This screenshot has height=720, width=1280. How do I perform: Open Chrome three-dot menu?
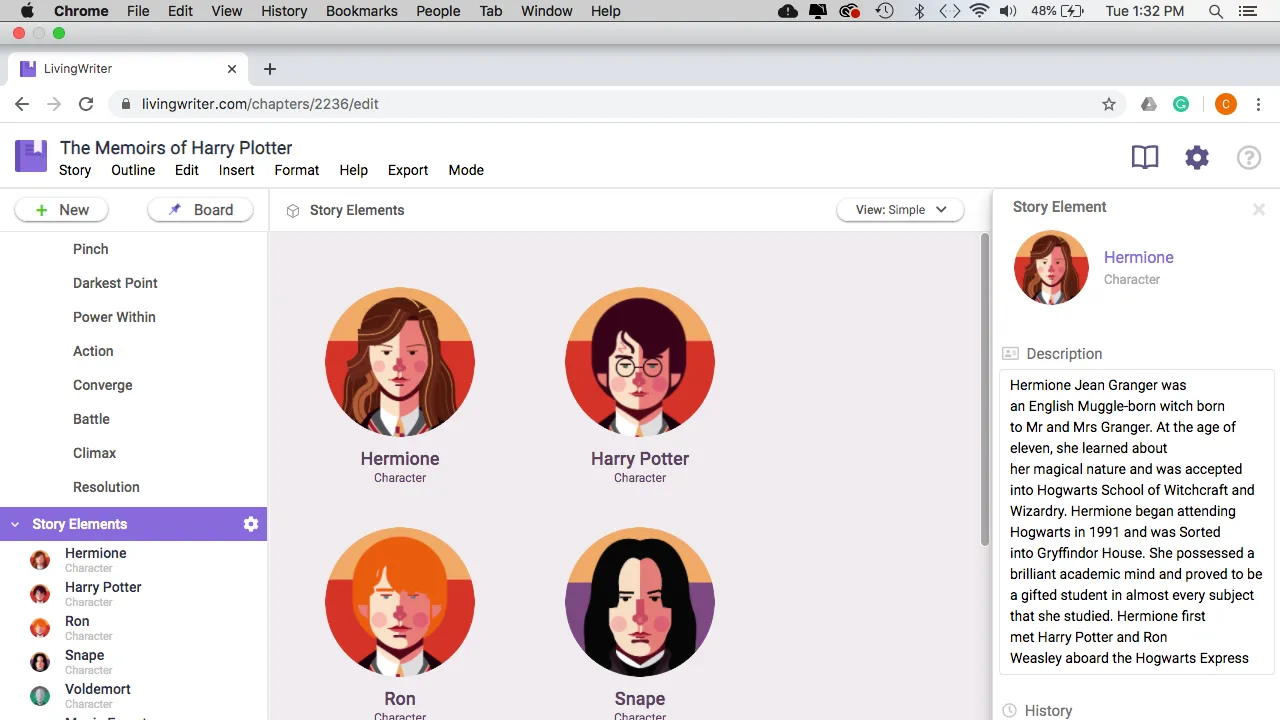(x=1259, y=104)
